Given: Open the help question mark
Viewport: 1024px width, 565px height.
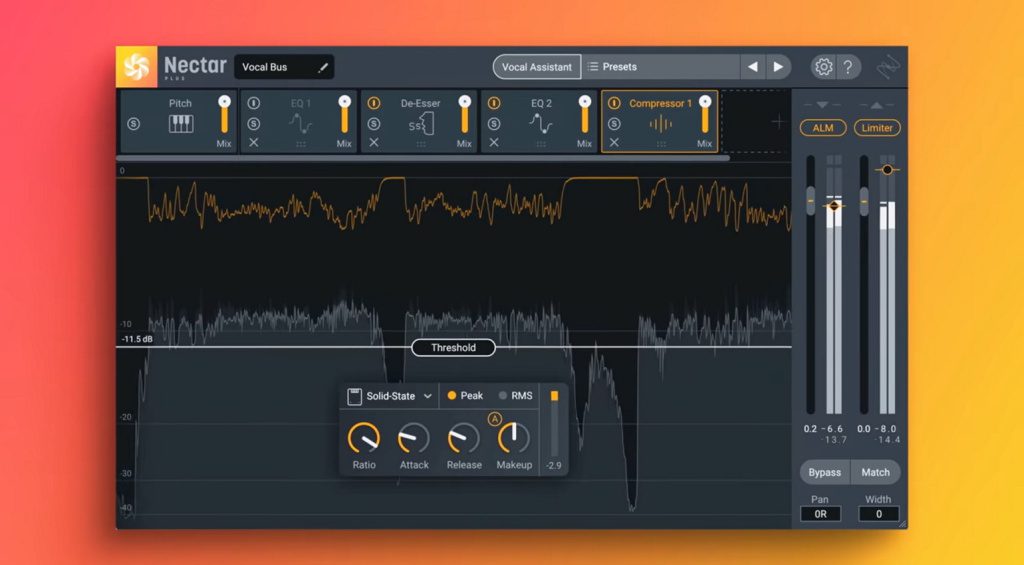Looking at the screenshot, I should (848, 67).
